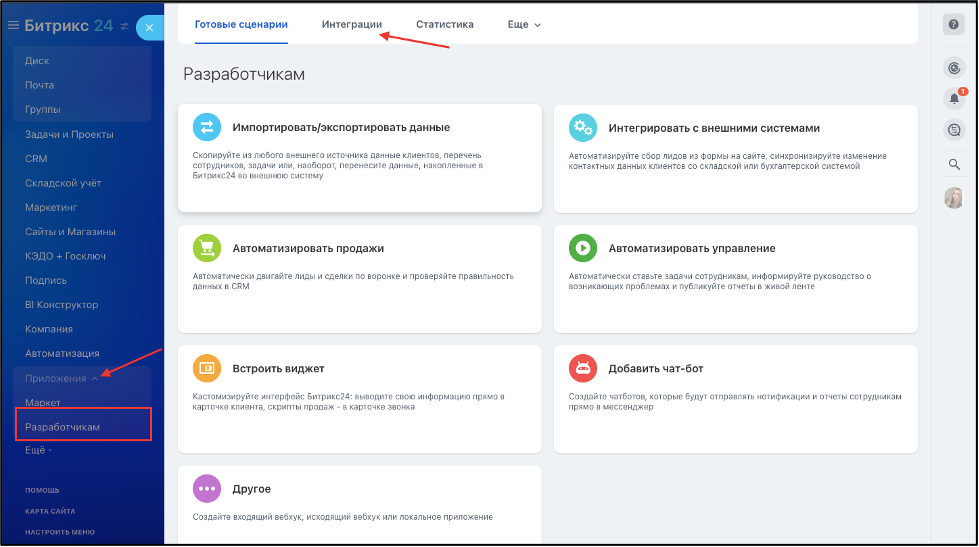This screenshot has width=979, height=547.
Task: Open the hamburger menu next to the Bitrix24 logo
Action: click(x=13, y=26)
